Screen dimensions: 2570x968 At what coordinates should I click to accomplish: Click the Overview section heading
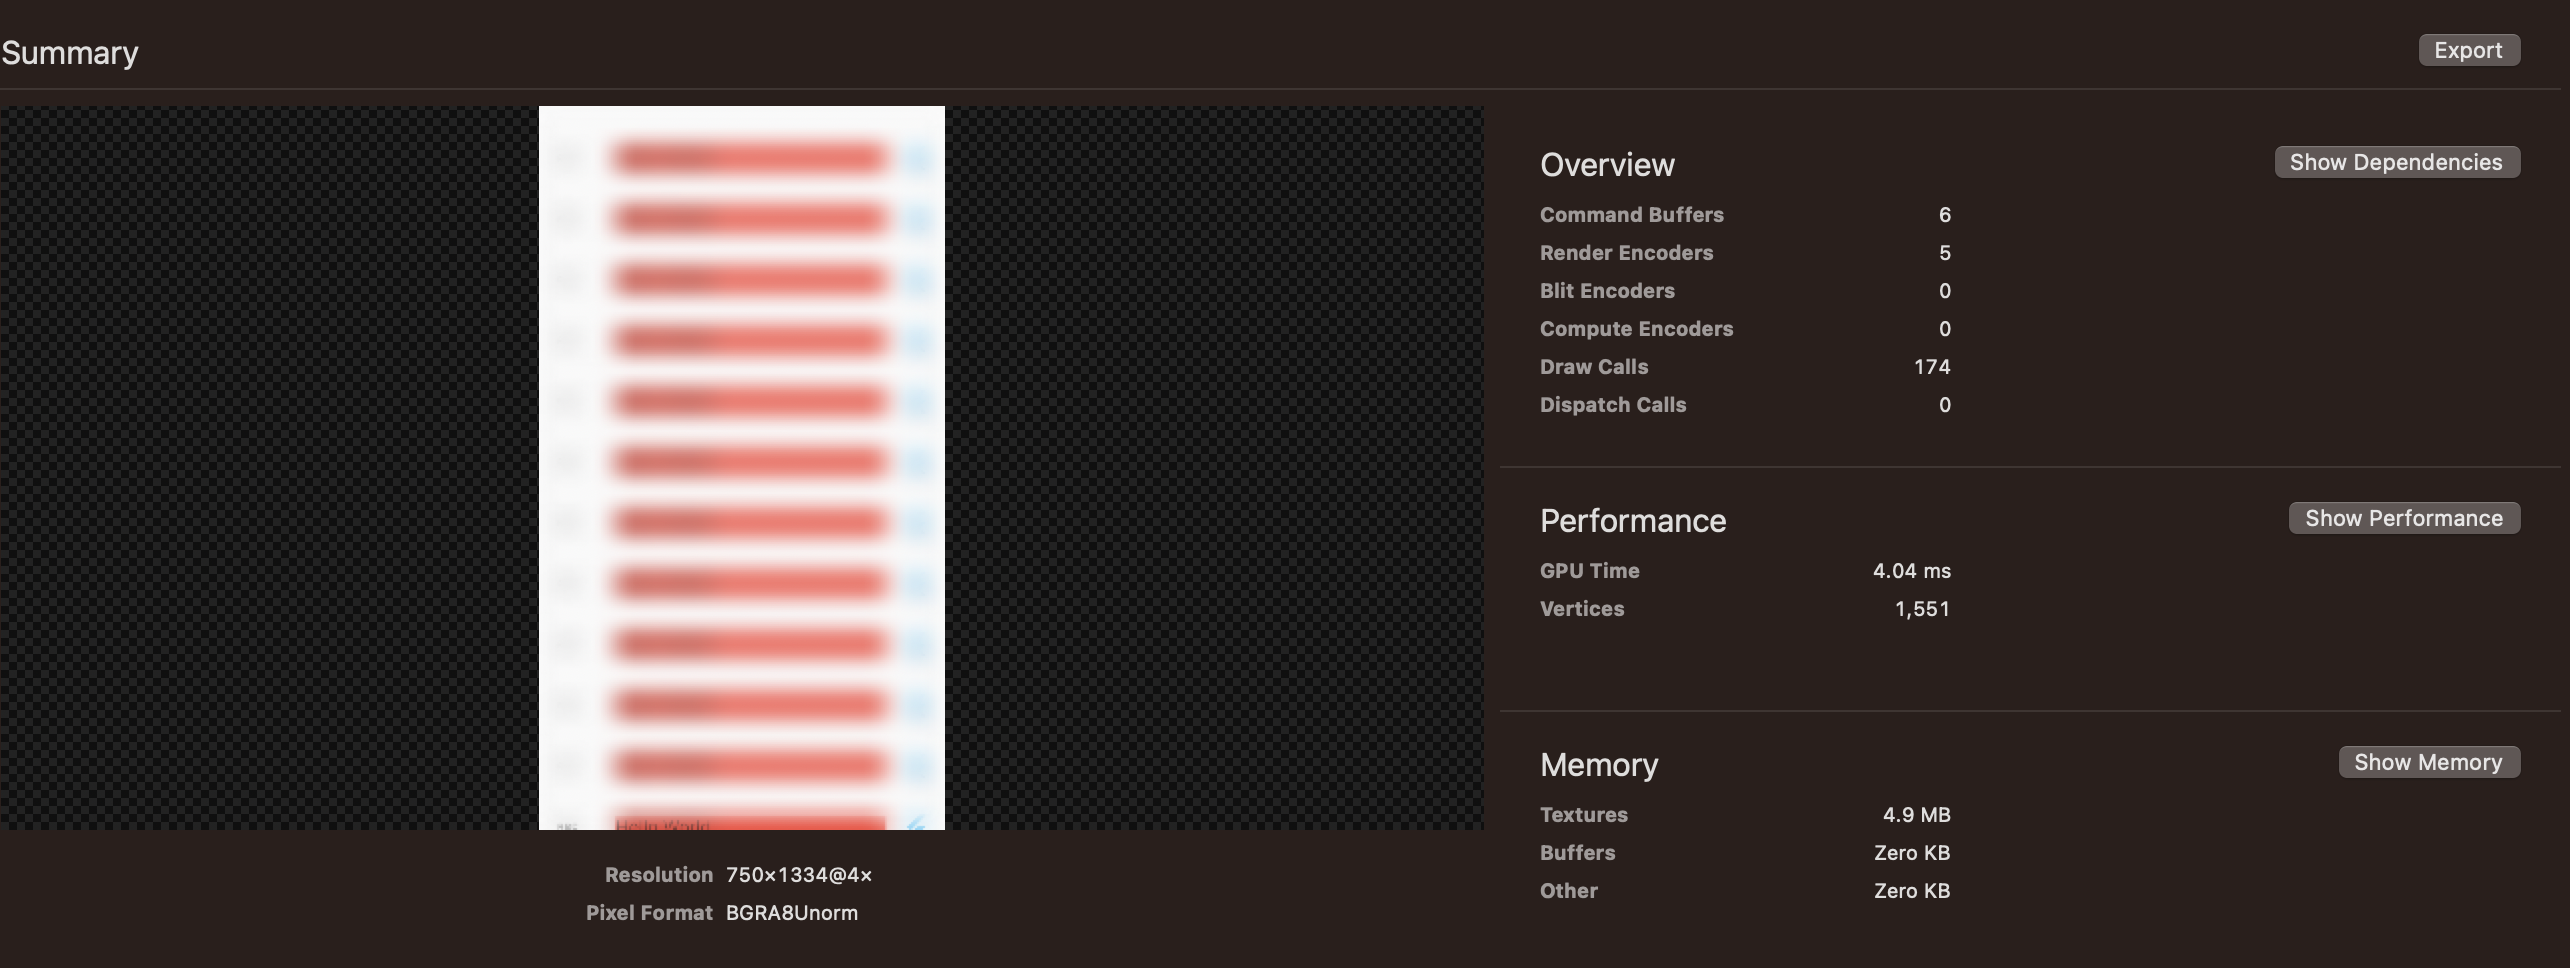pos(1608,164)
